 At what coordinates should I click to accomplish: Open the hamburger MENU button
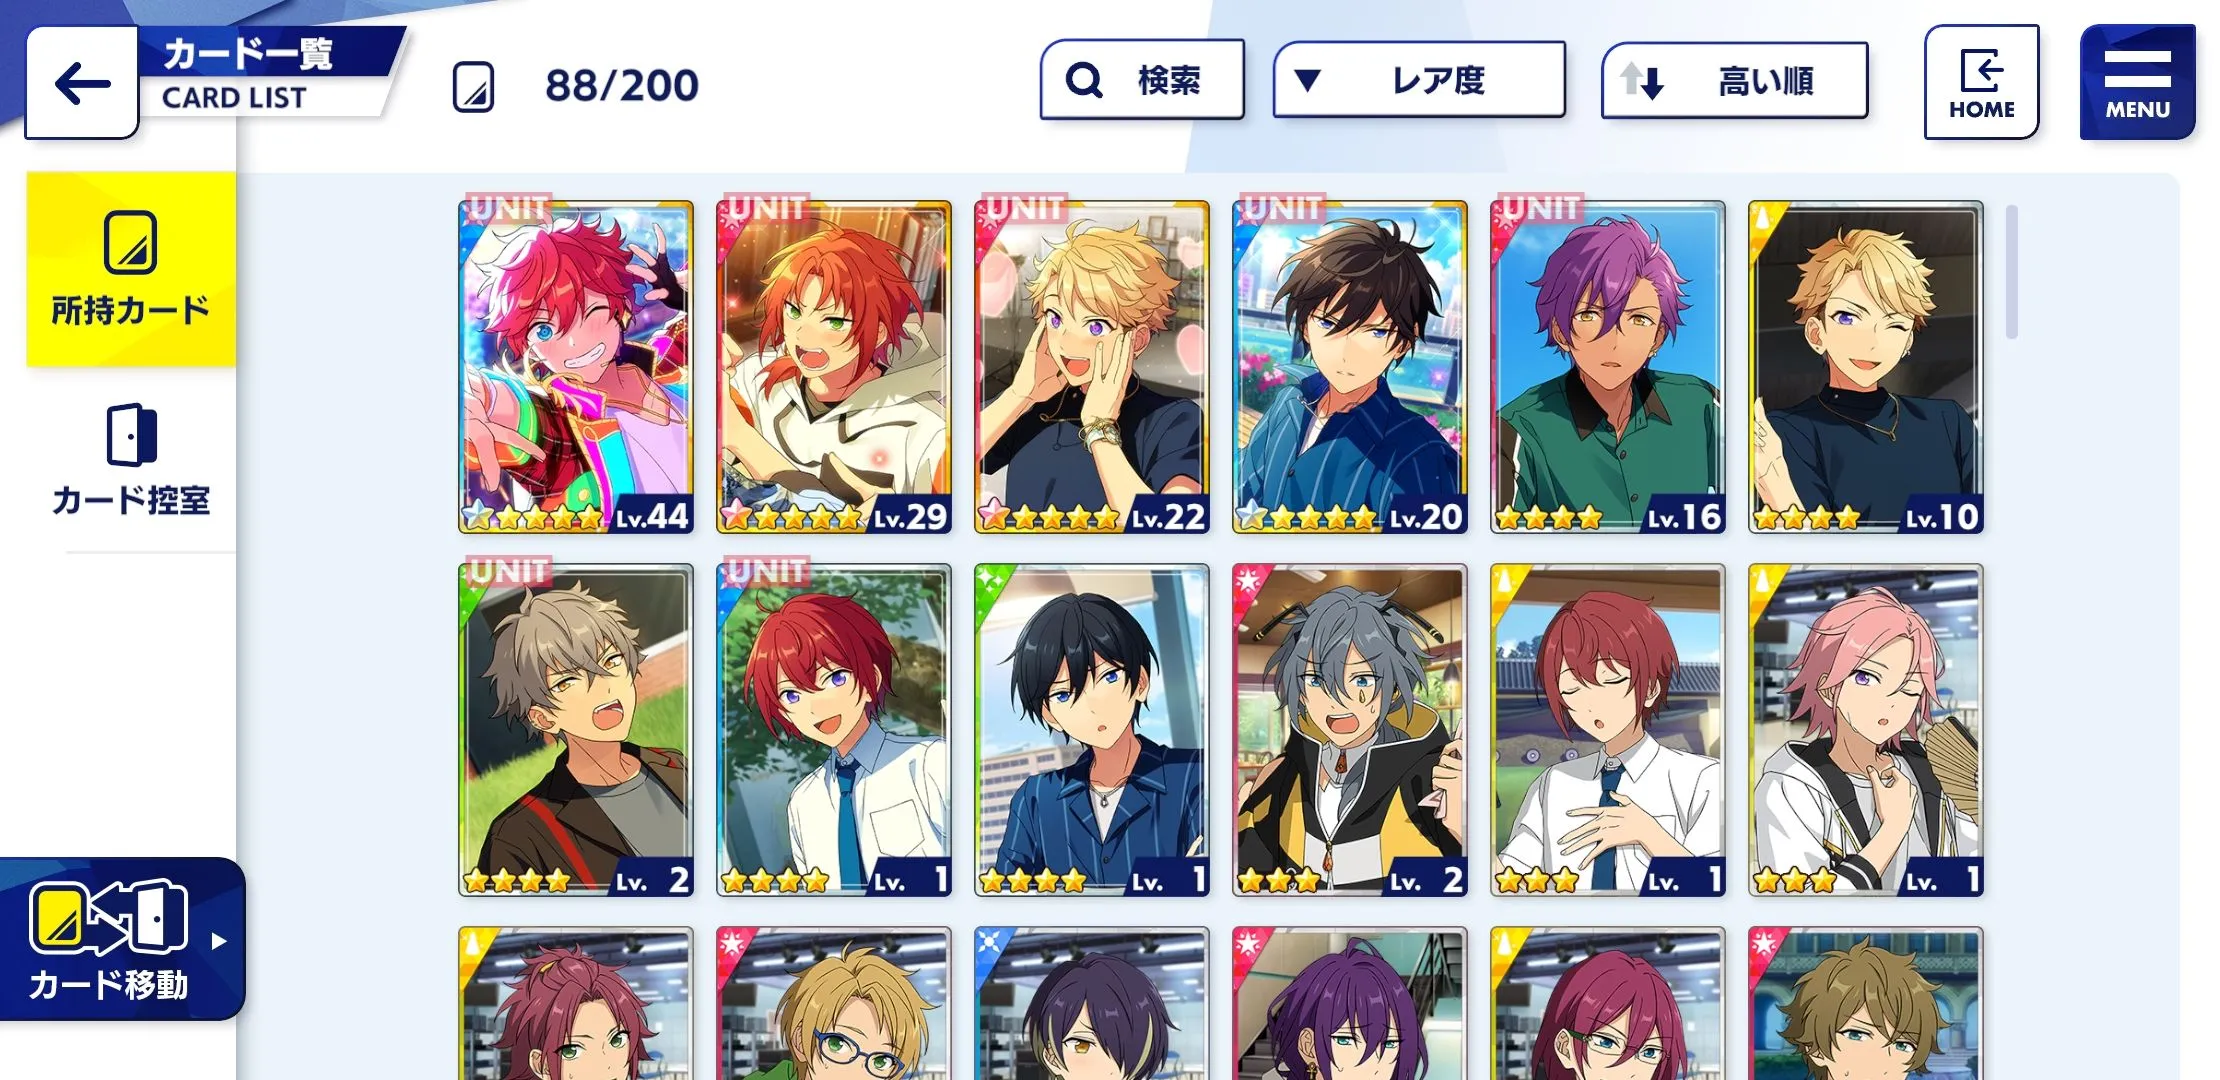2137,82
